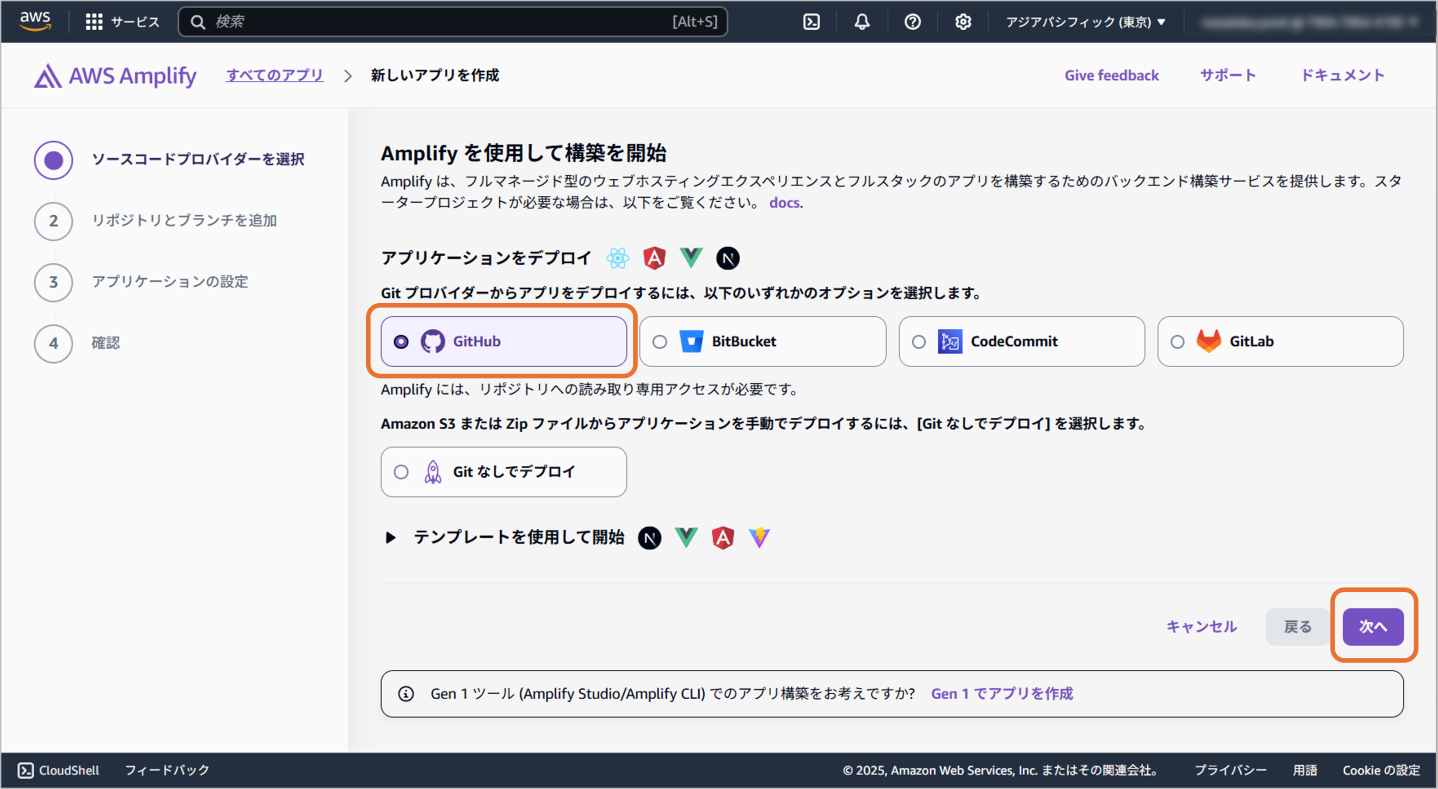Click the info icon in Gen 1 notice
Image resolution: width=1438 pixels, height=789 pixels.
[406, 693]
